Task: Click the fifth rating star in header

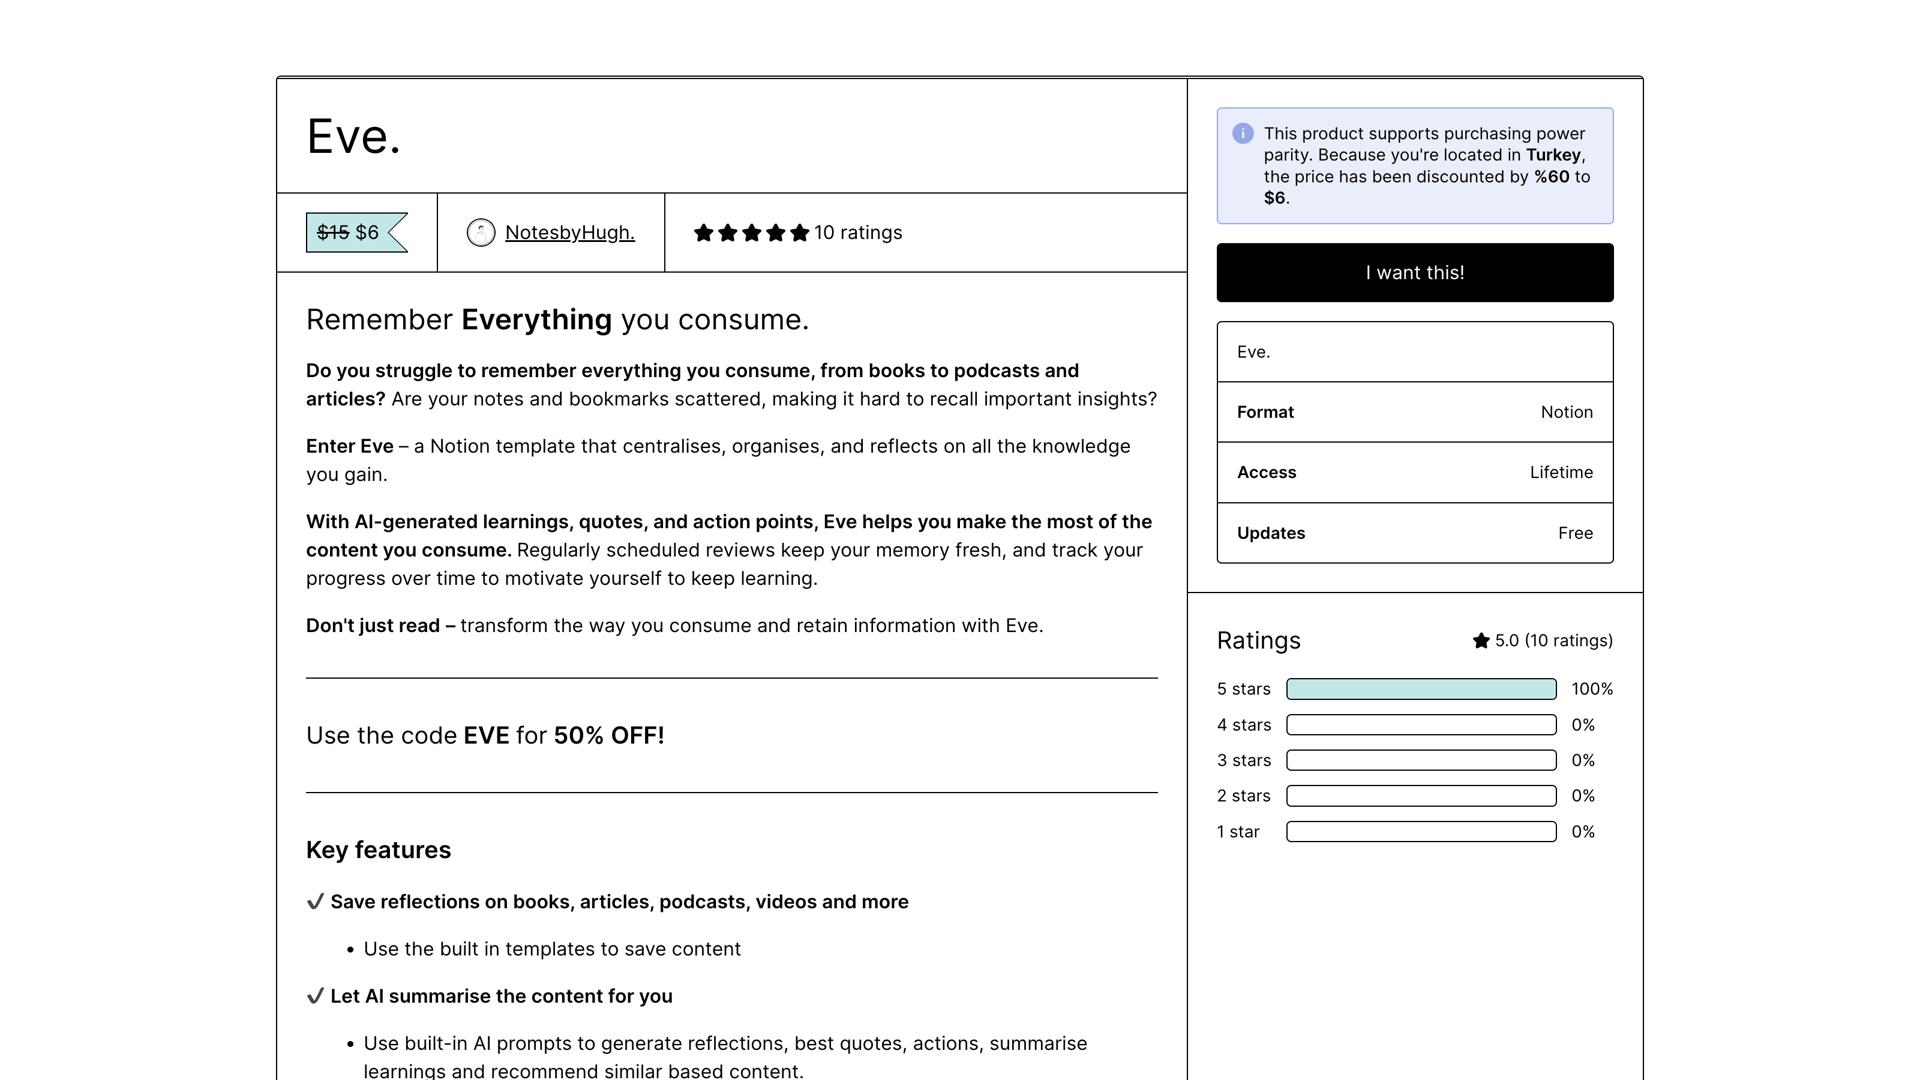Action: tap(799, 233)
